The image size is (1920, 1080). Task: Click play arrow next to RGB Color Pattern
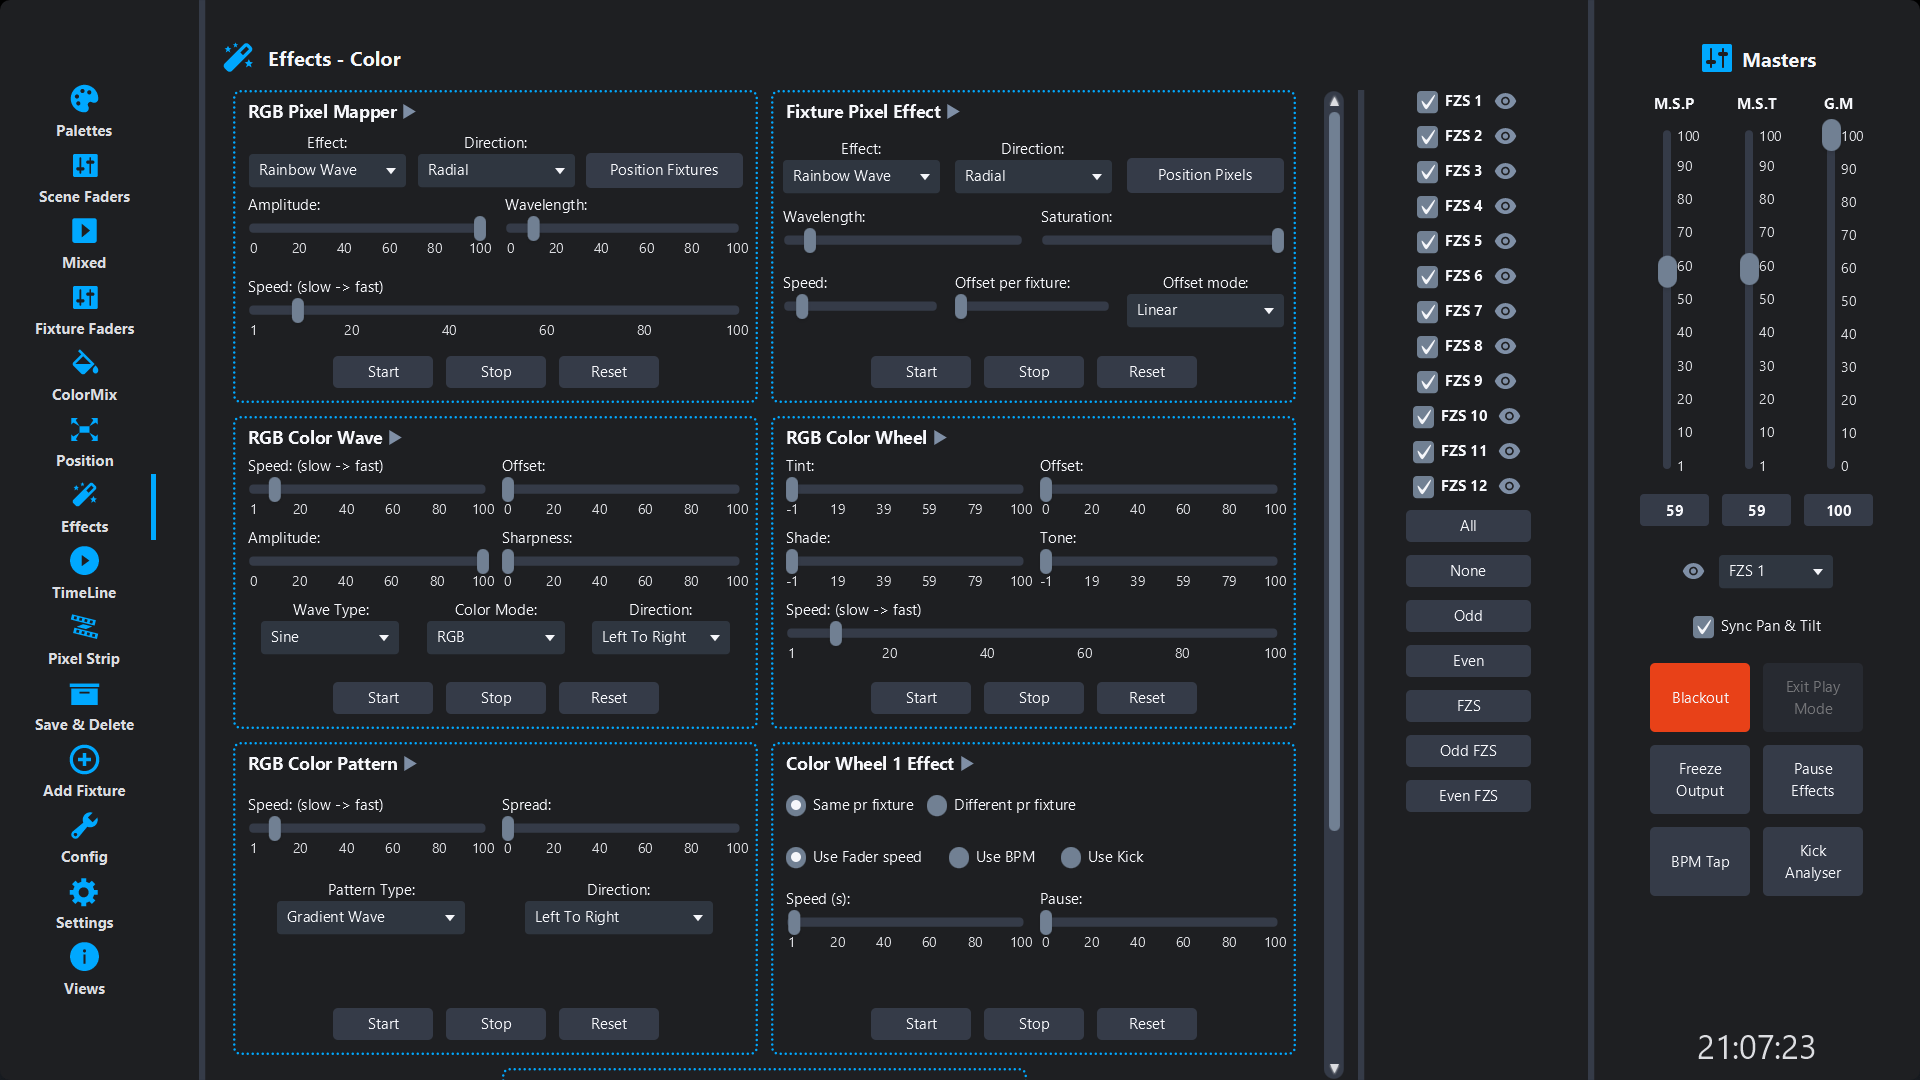411,764
